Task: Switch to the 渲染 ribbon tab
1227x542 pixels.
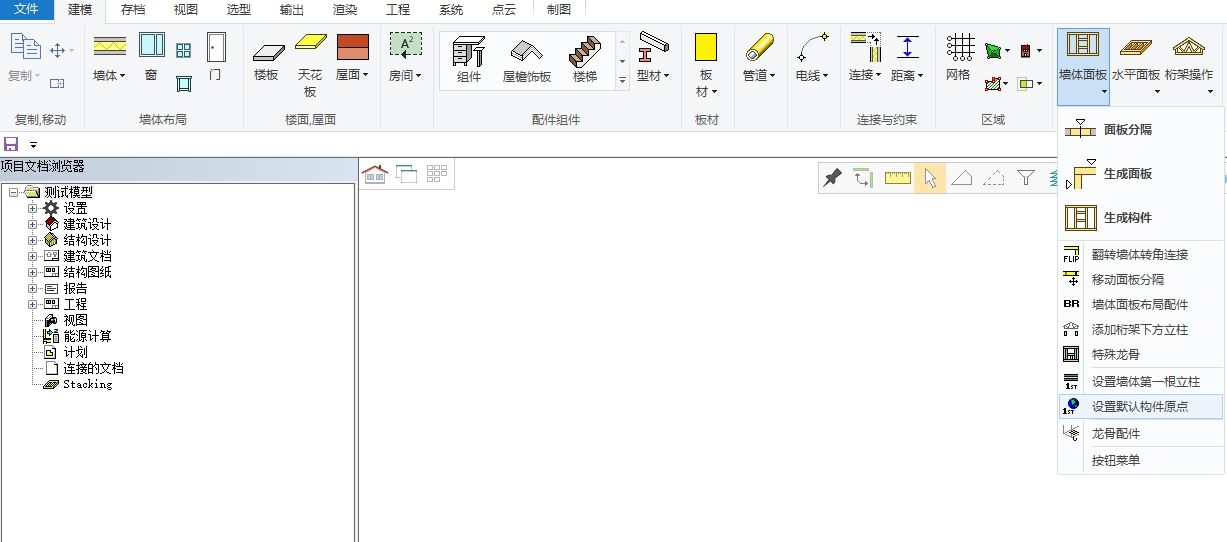Action: point(345,9)
